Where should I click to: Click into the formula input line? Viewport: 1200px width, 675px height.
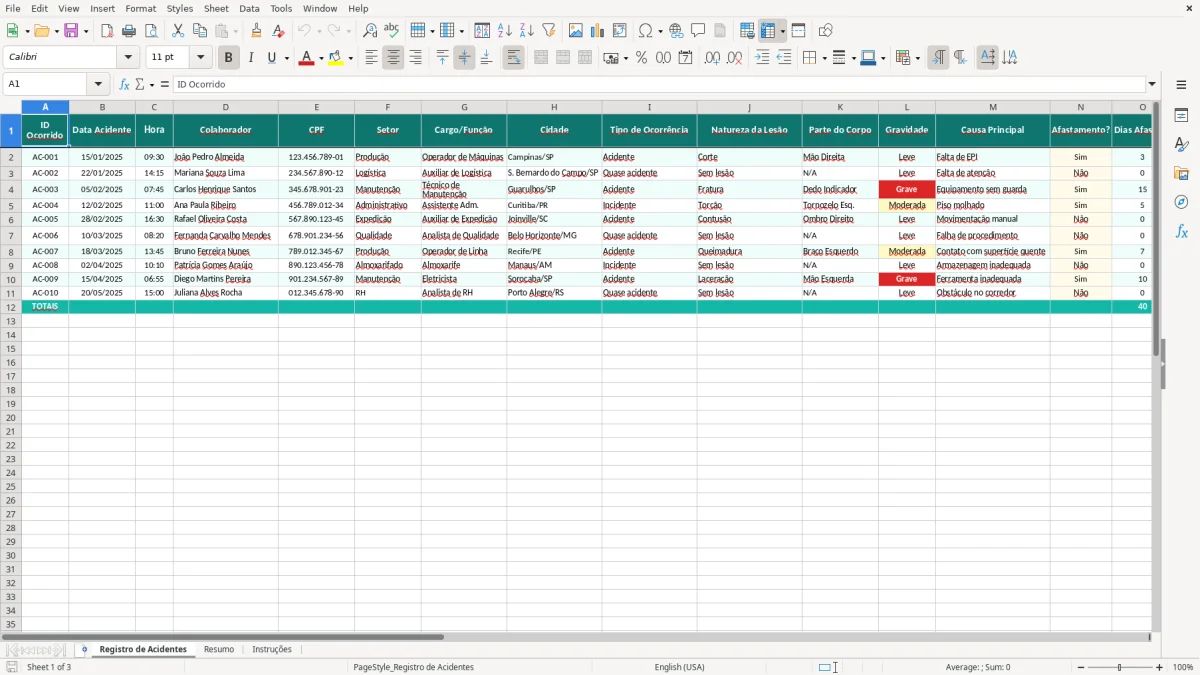658,84
